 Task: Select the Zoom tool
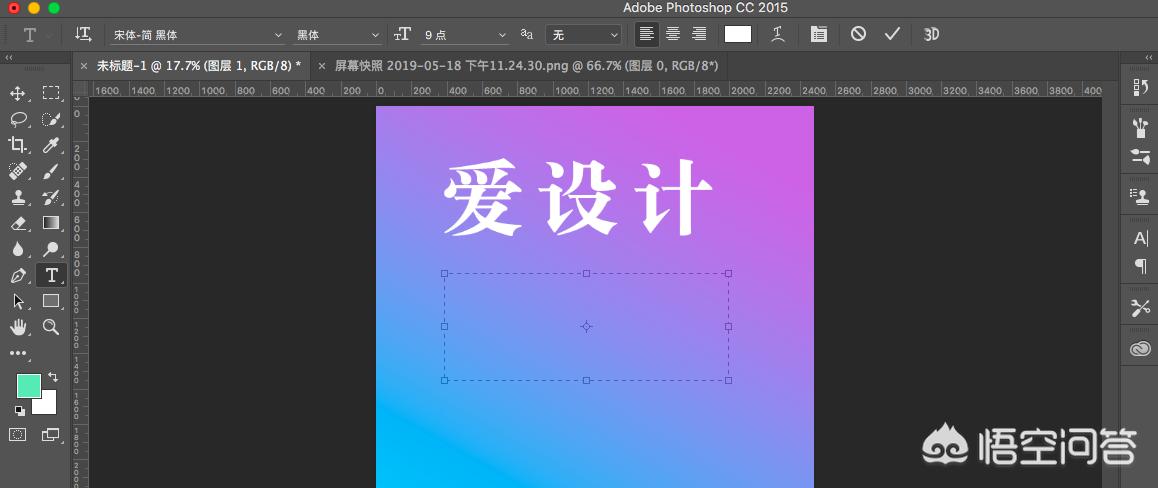coord(51,327)
